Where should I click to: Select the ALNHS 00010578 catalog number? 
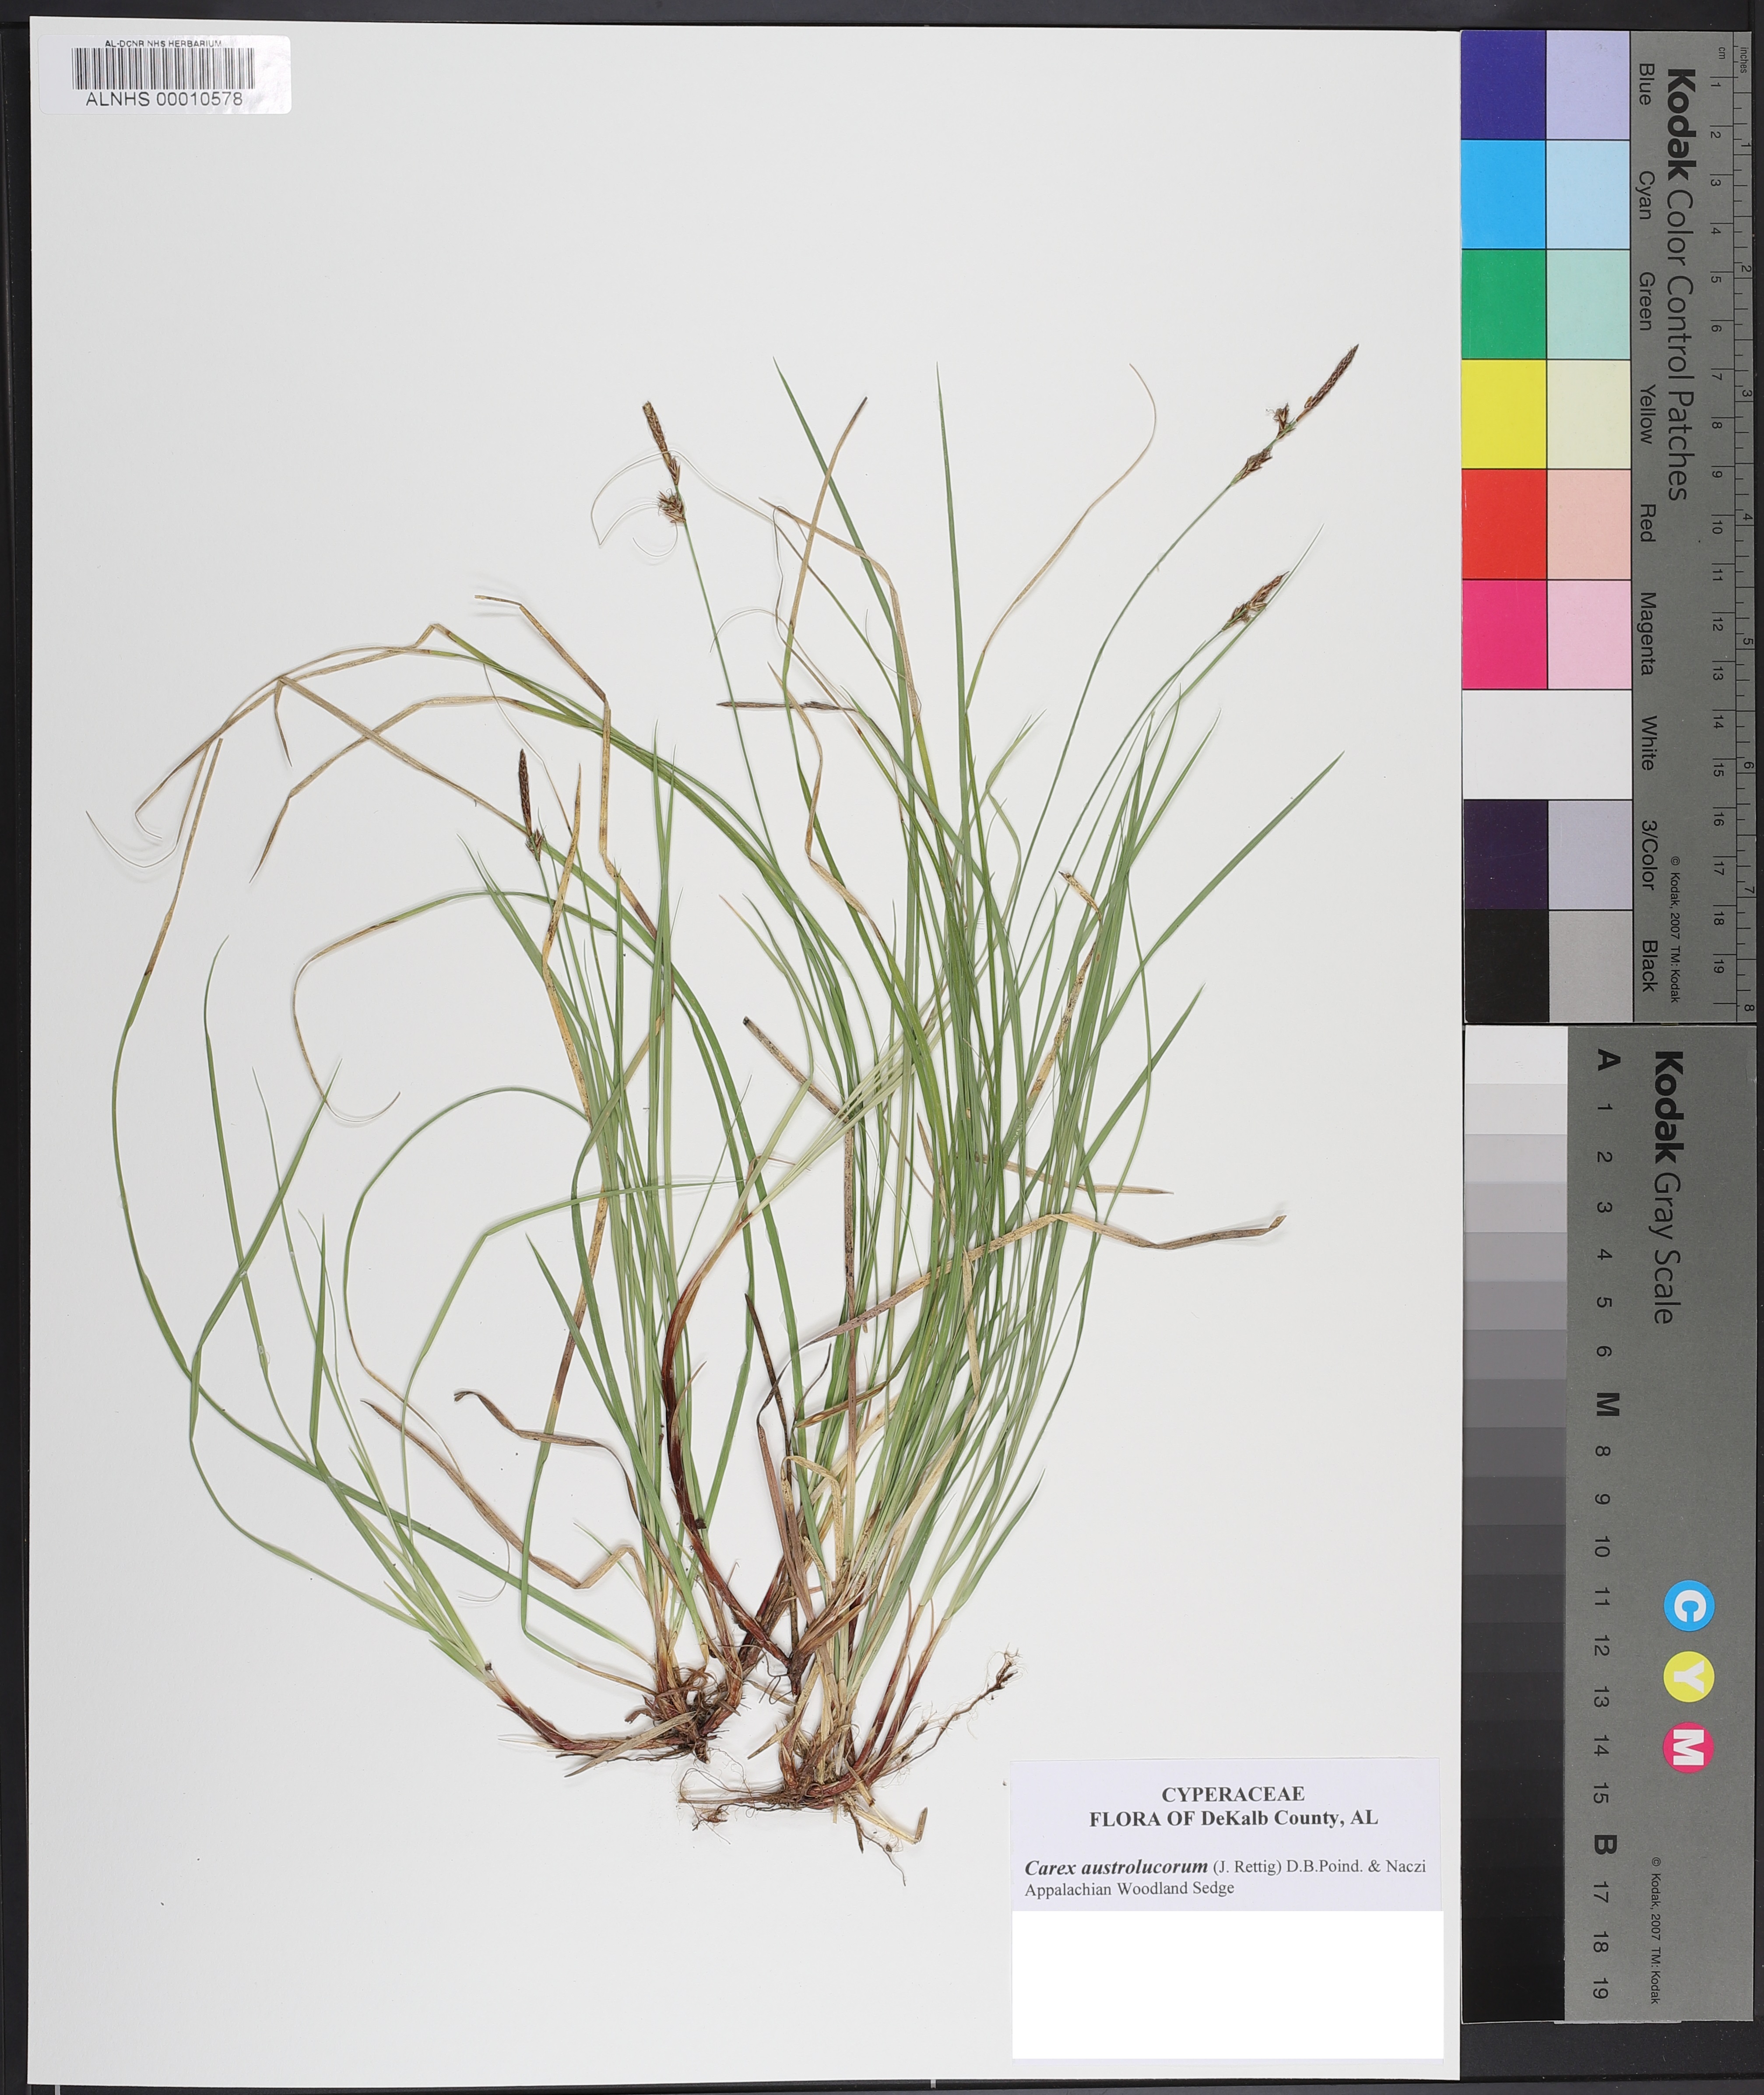[x=164, y=100]
